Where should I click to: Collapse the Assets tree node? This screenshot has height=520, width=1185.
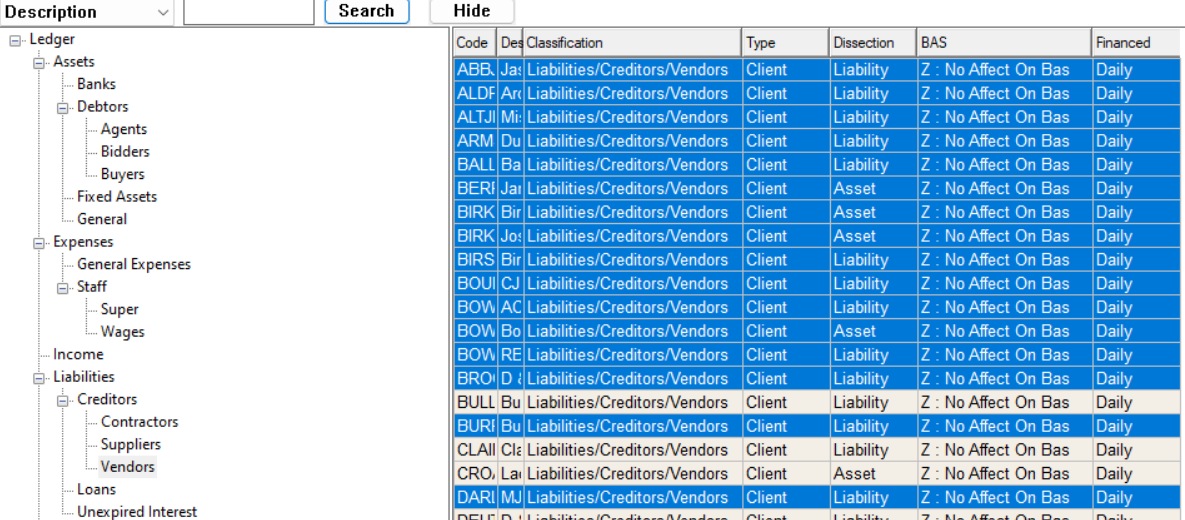[39, 63]
